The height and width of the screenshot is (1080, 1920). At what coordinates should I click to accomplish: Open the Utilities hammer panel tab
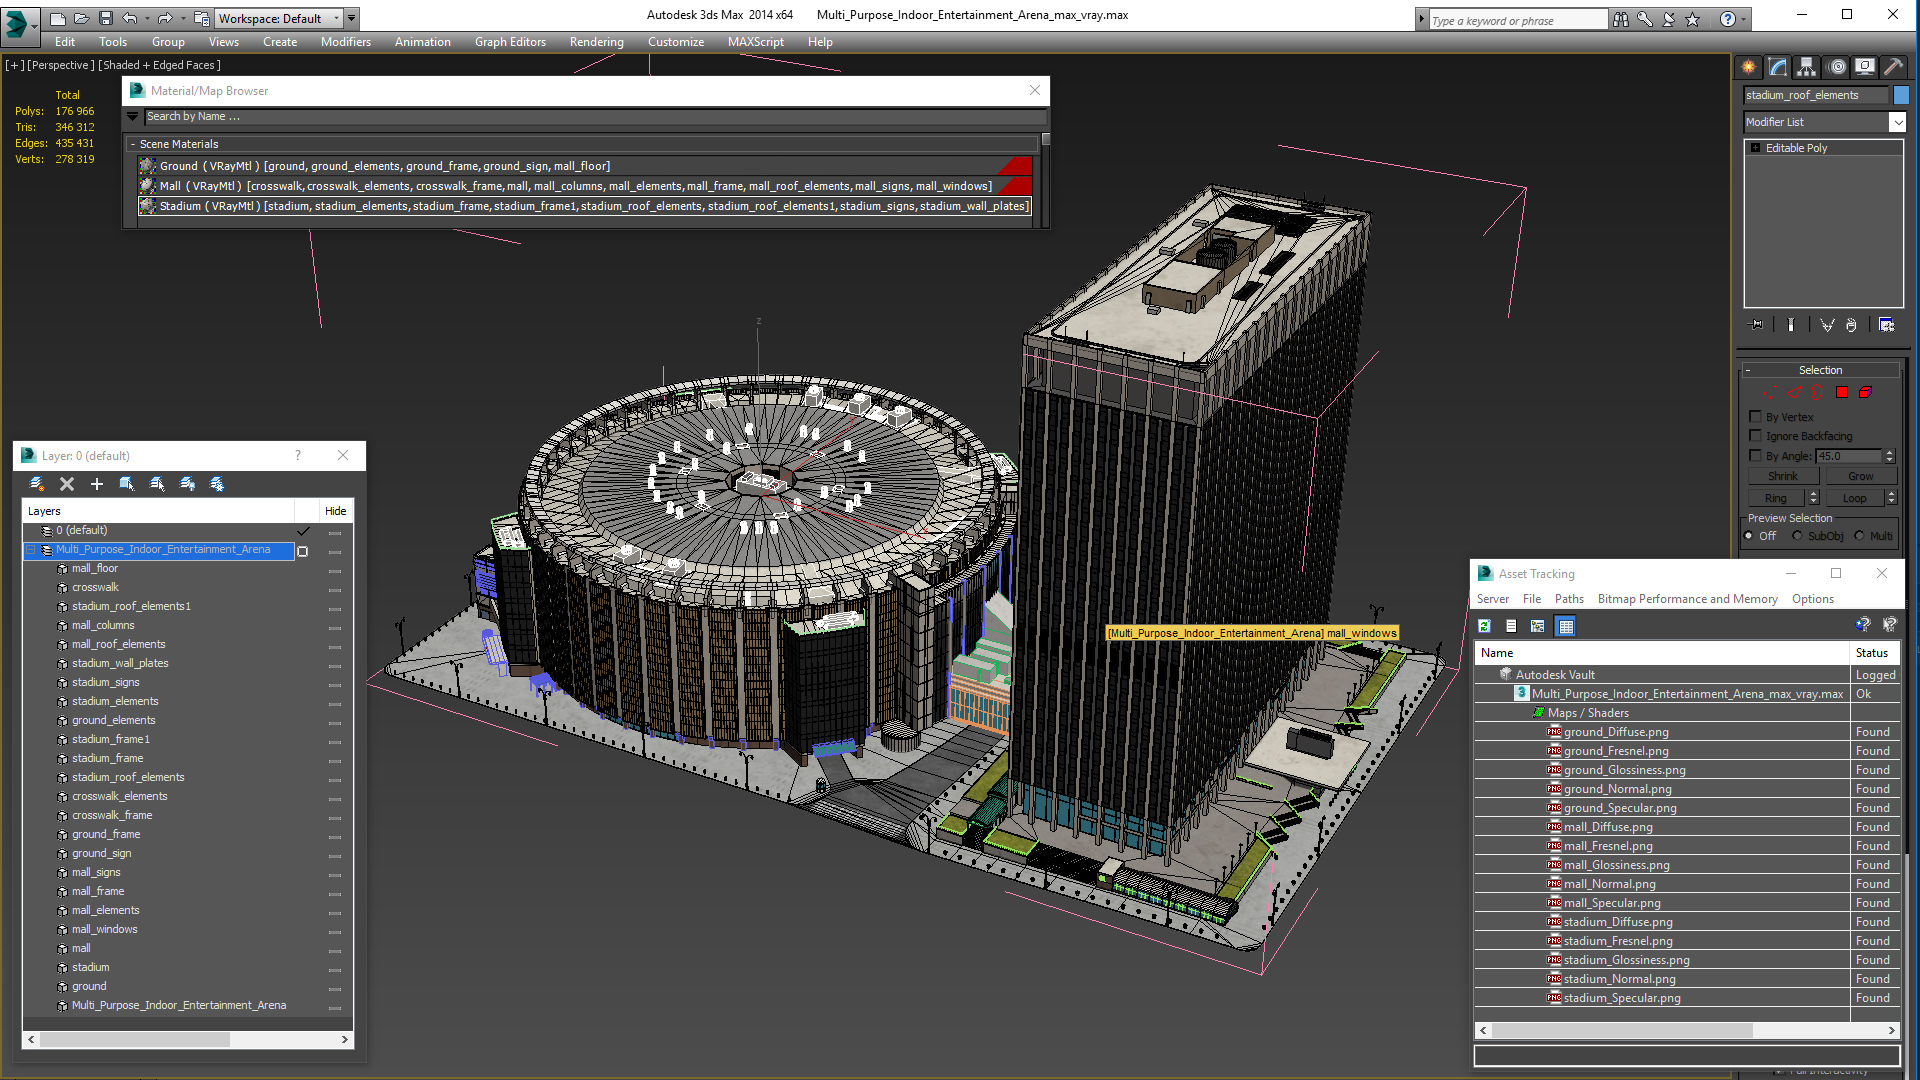[x=1893, y=67]
